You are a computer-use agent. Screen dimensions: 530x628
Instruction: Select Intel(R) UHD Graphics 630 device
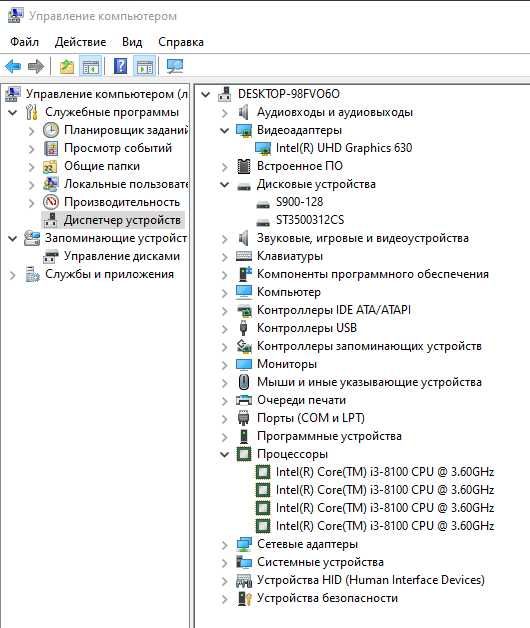[x=344, y=148]
